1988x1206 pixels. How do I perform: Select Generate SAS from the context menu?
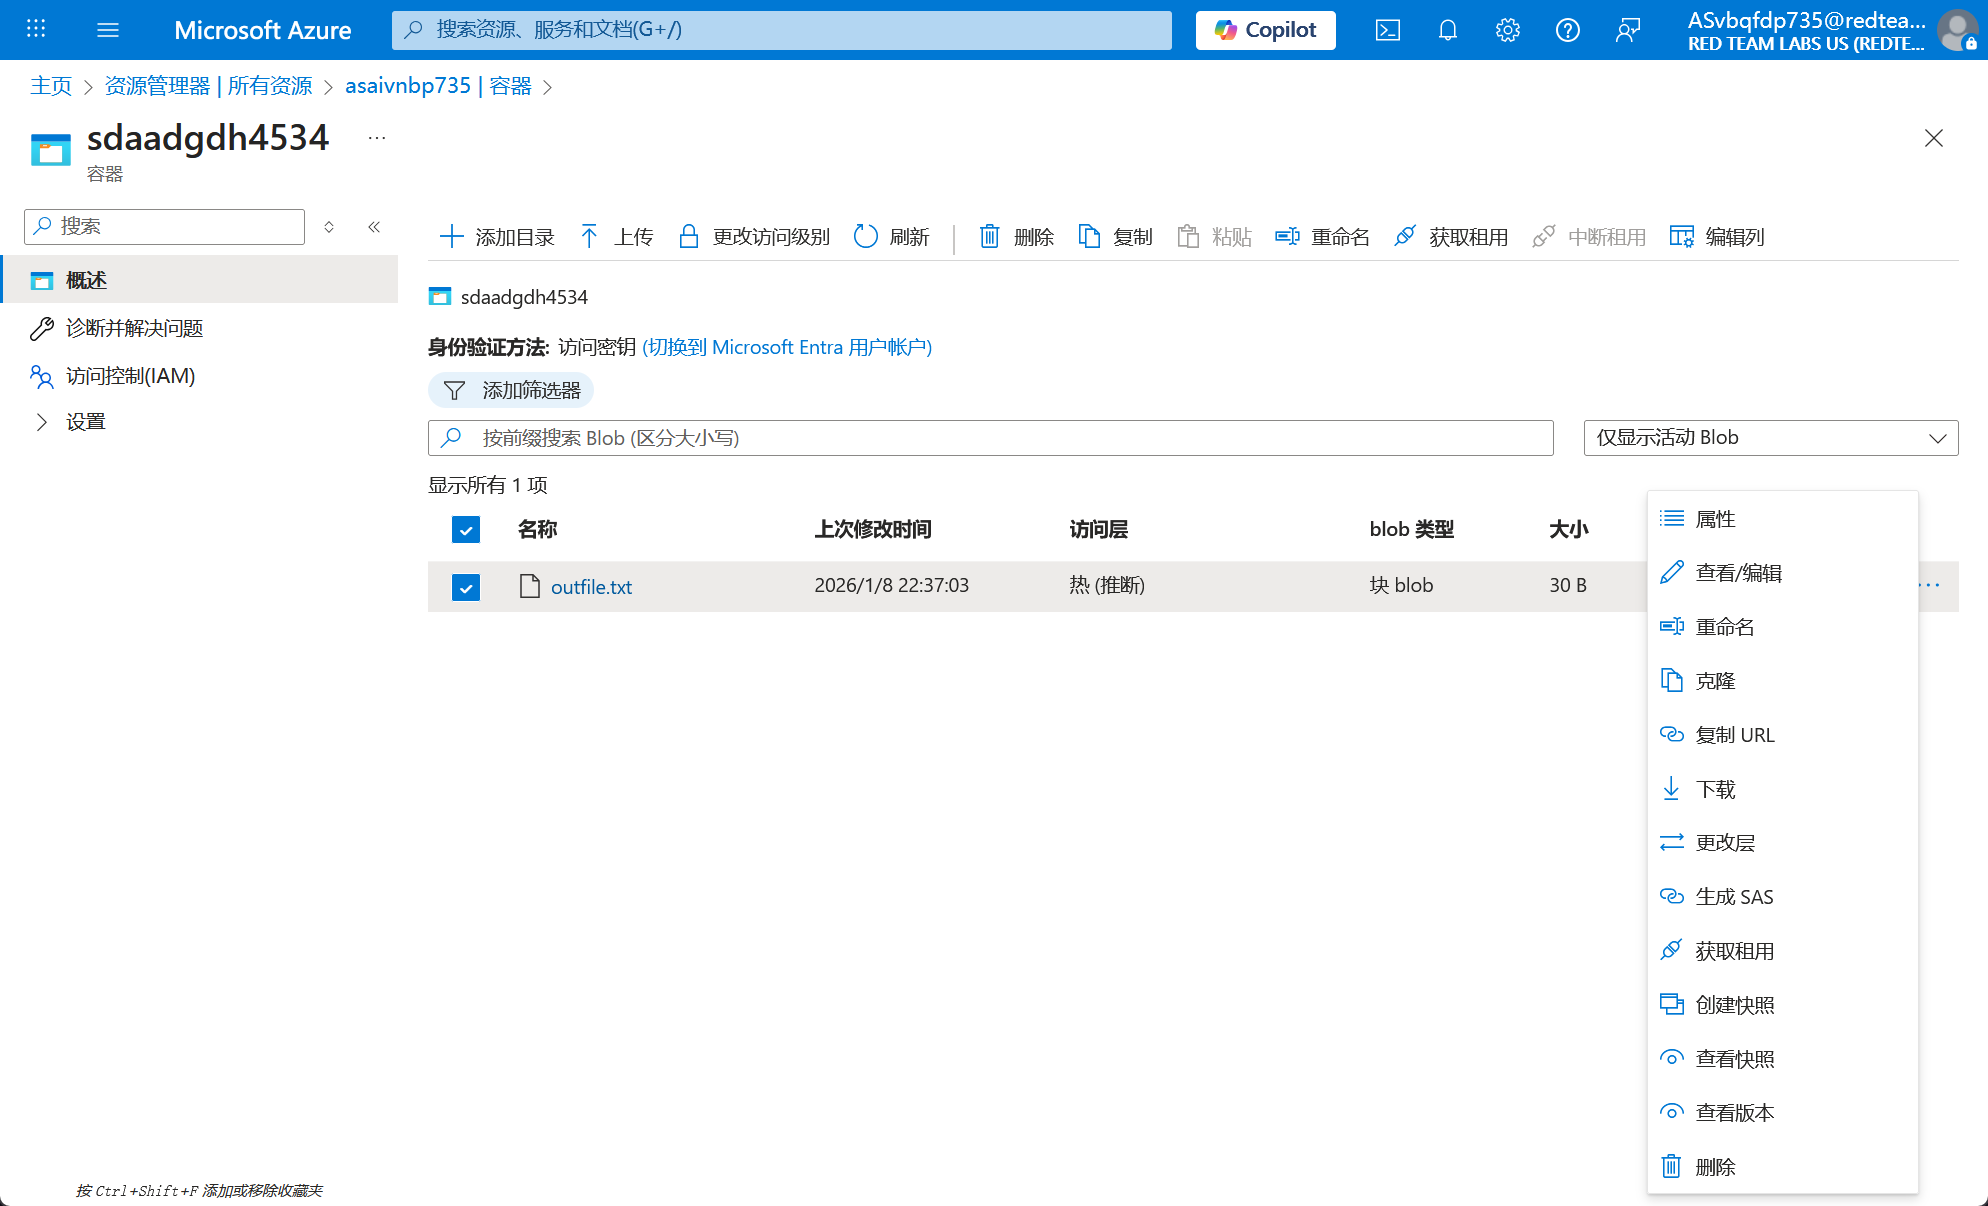1734,897
